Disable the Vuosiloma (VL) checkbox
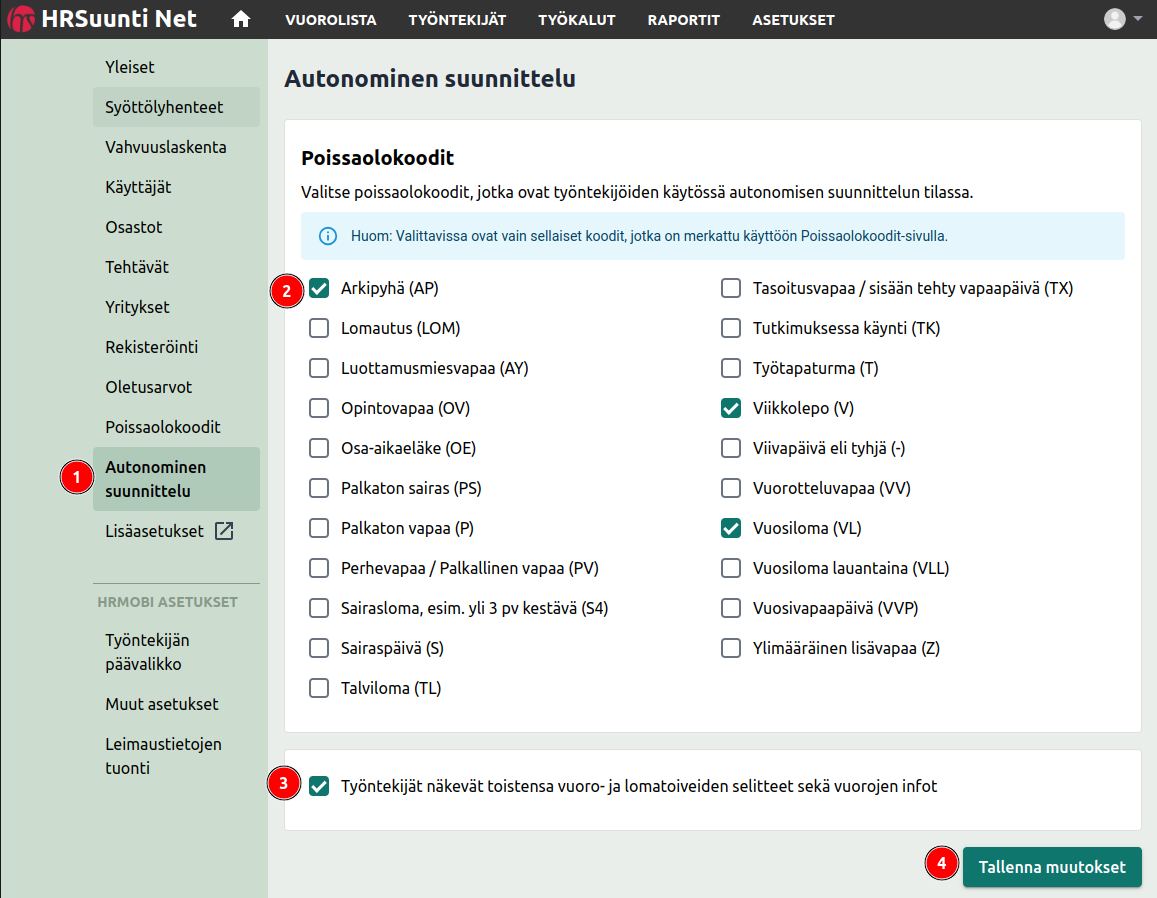Viewport: 1157px width, 898px height. pyautogui.click(x=731, y=528)
